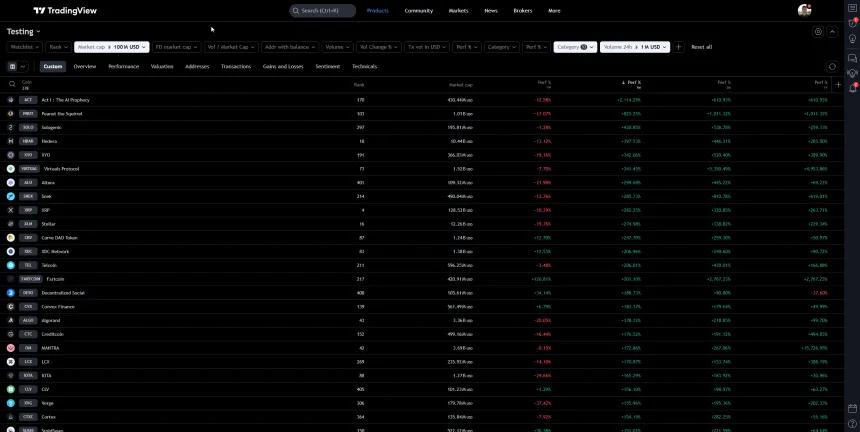The width and height of the screenshot is (860, 432).
Task: Sort by the Market cap column header
Action: pyautogui.click(x=461, y=84)
